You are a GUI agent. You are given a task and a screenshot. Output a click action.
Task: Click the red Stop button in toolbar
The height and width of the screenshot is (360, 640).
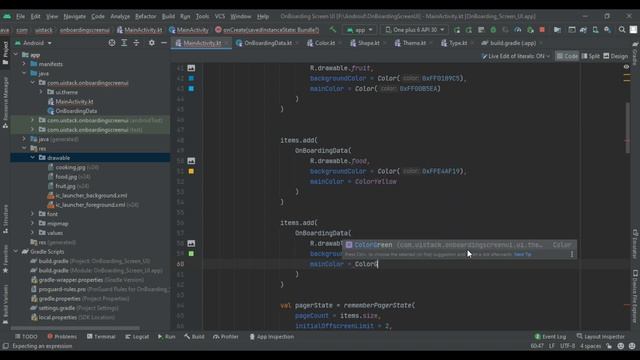(542, 30)
